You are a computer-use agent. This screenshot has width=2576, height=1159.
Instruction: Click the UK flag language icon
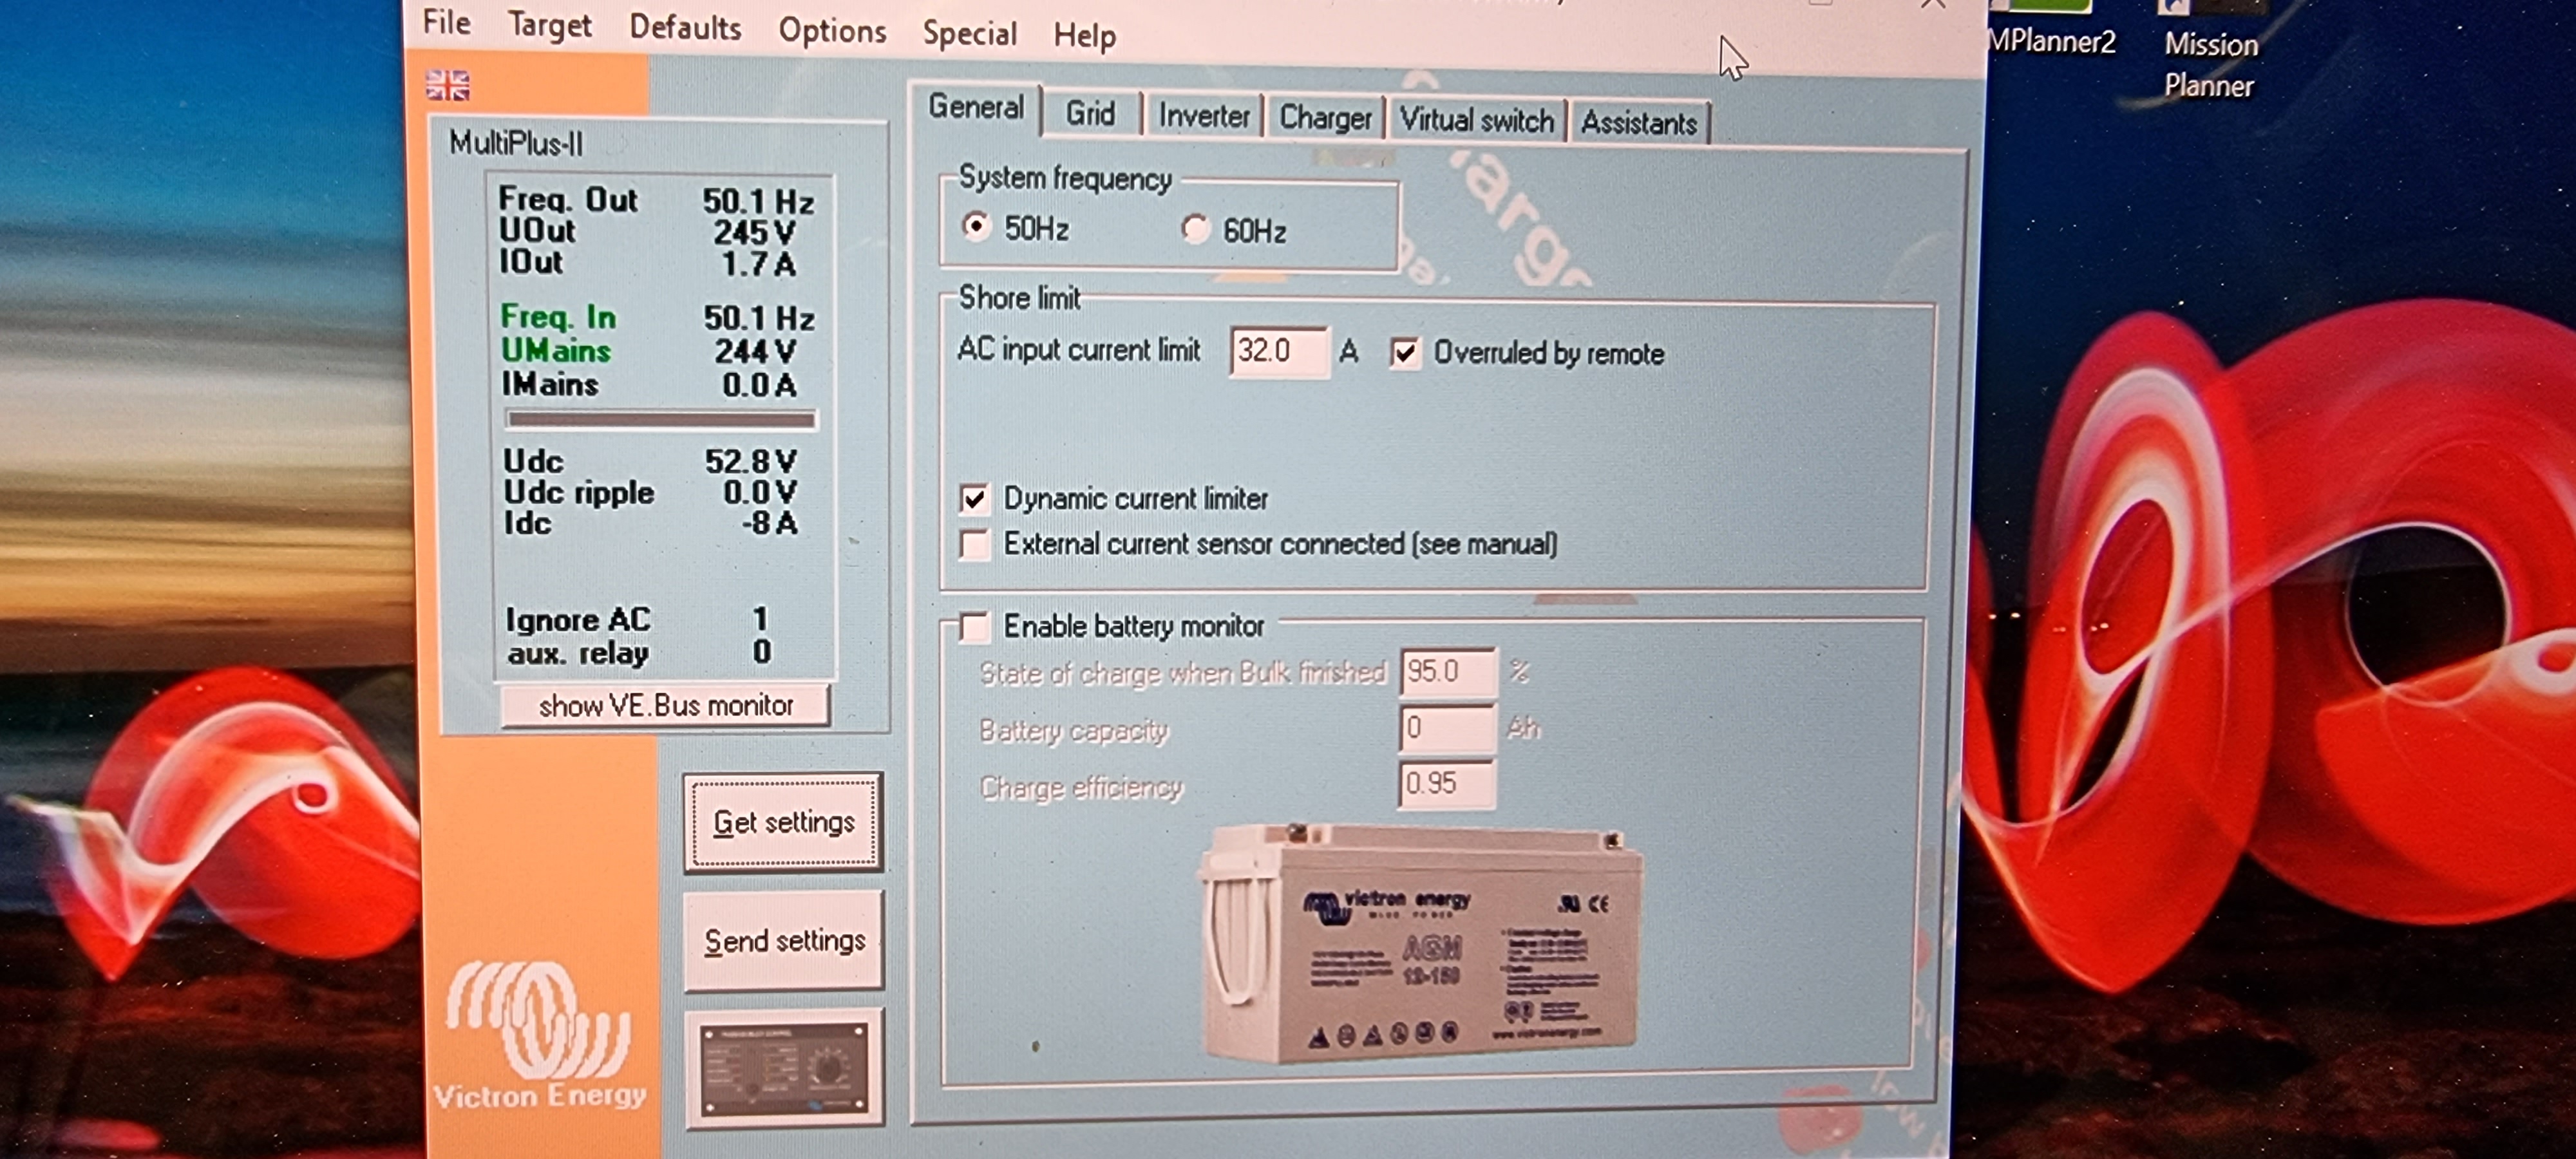pos(447,86)
